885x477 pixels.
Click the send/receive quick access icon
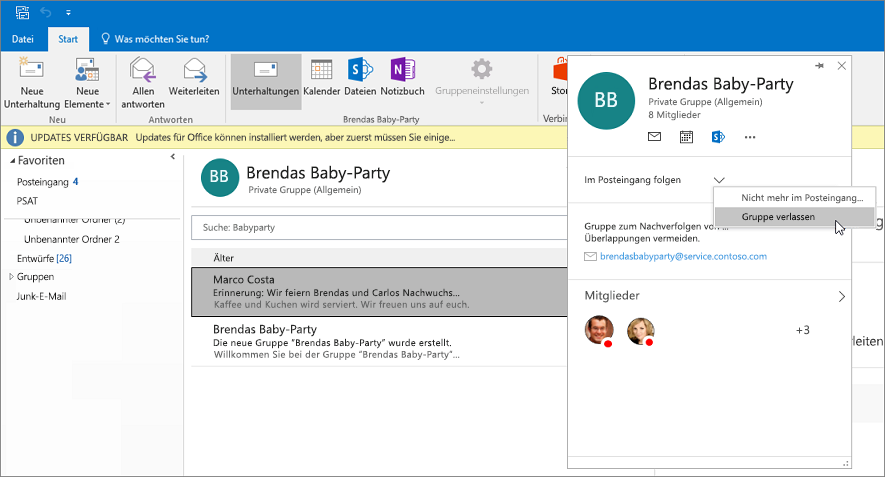pos(22,12)
